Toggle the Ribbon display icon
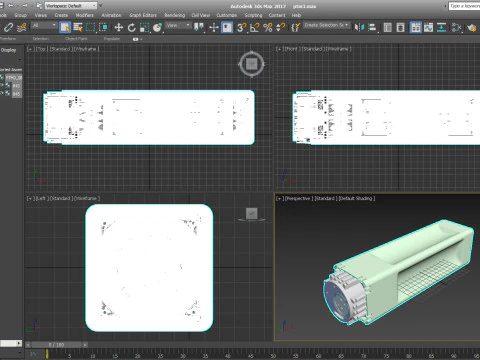 415,27
